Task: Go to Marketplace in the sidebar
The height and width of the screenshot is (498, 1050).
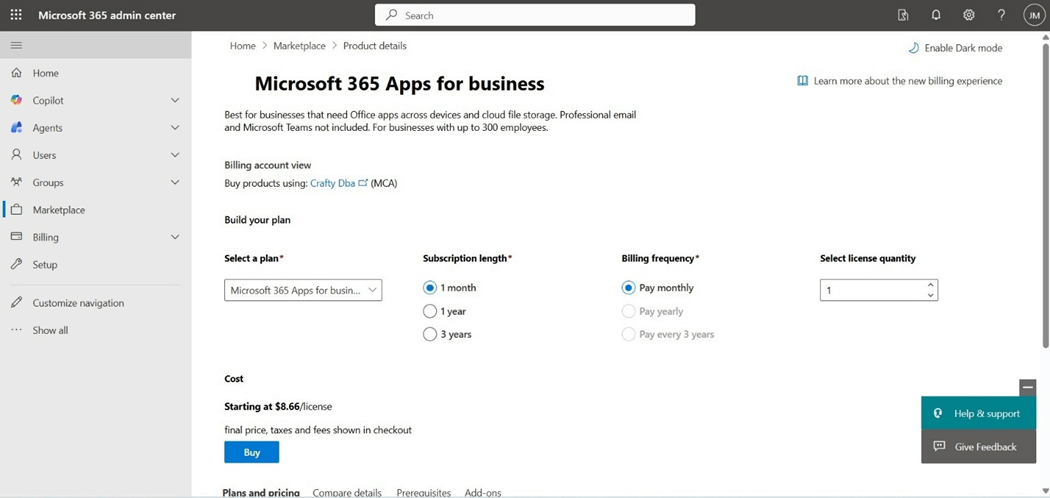Action: pos(58,210)
